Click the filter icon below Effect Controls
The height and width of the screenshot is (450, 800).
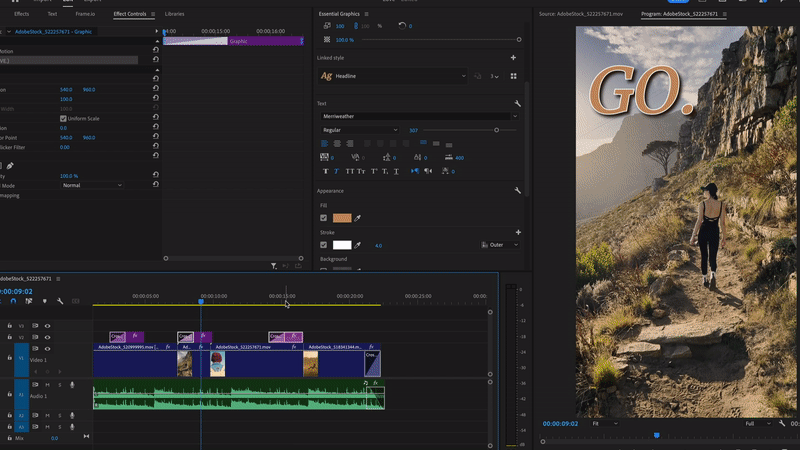click(274, 266)
